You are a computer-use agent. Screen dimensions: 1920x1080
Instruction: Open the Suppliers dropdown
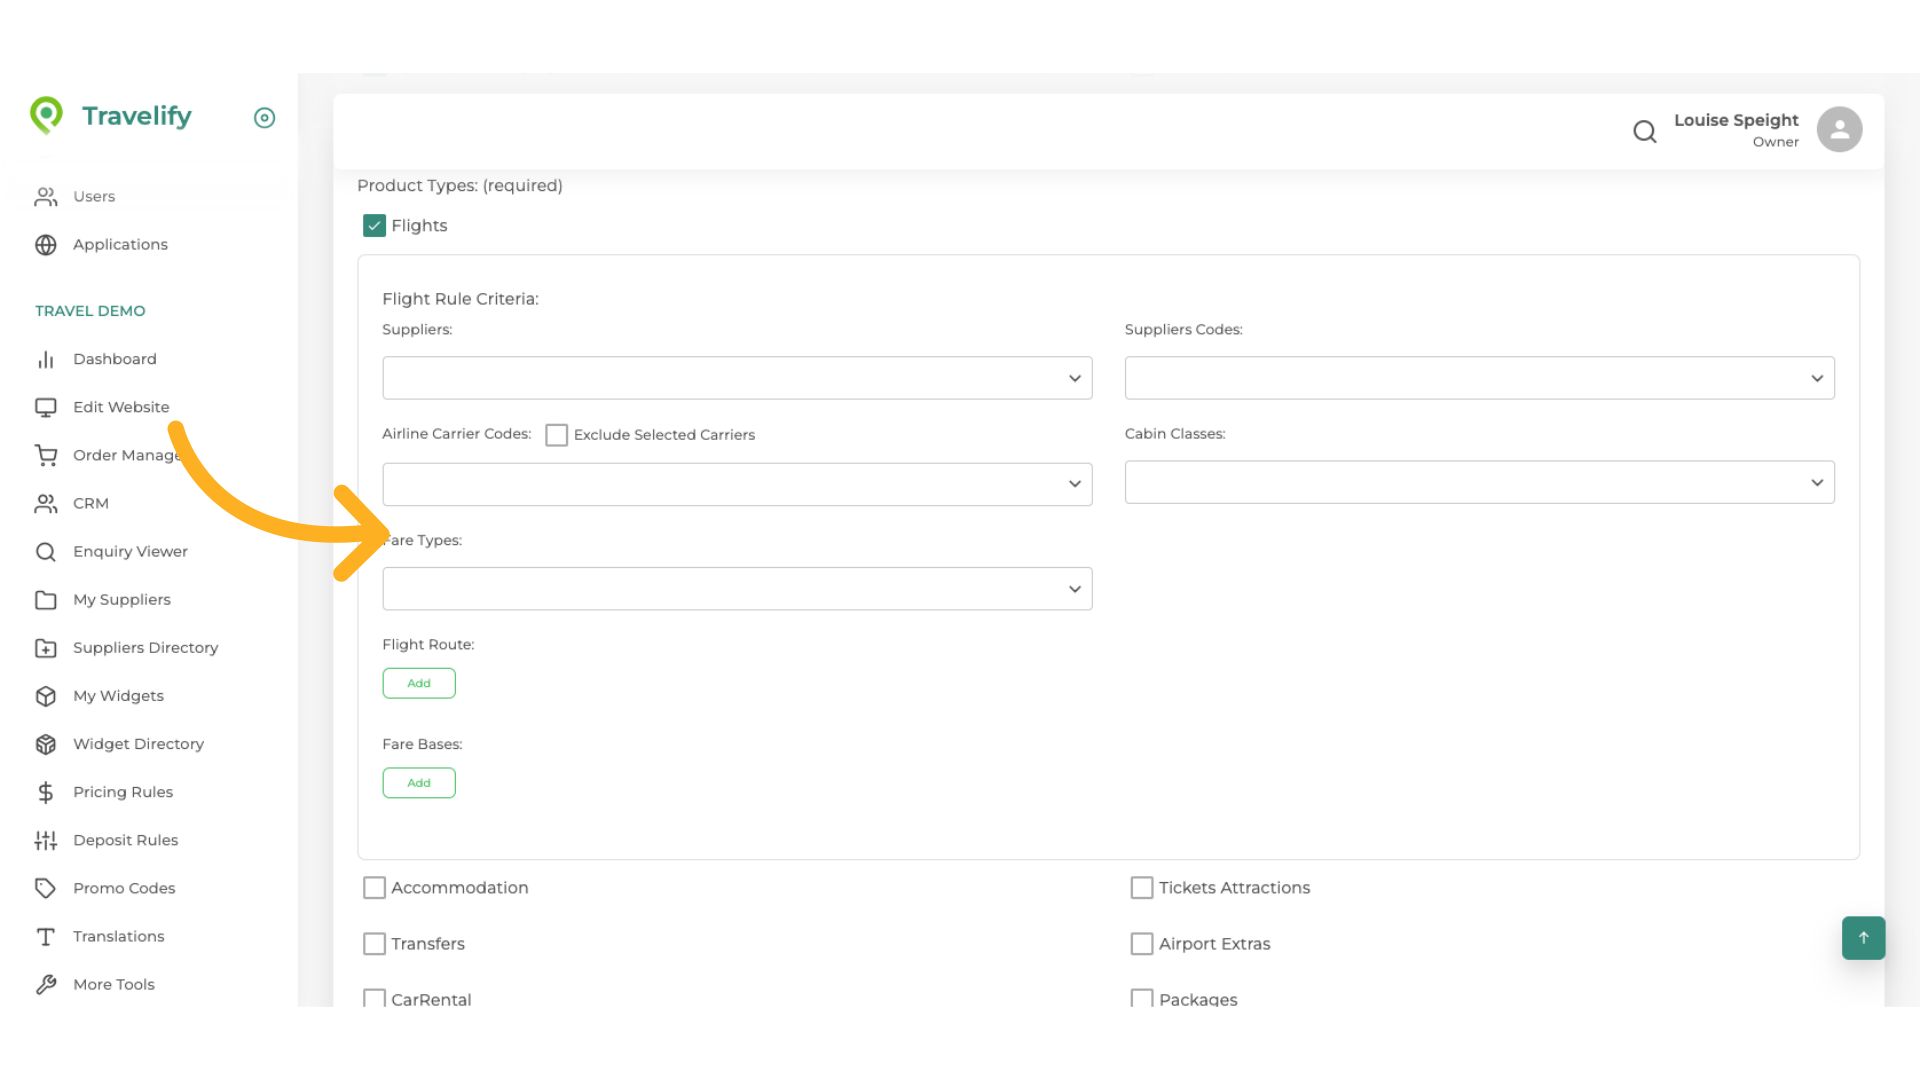pyautogui.click(x=737, y=377)
